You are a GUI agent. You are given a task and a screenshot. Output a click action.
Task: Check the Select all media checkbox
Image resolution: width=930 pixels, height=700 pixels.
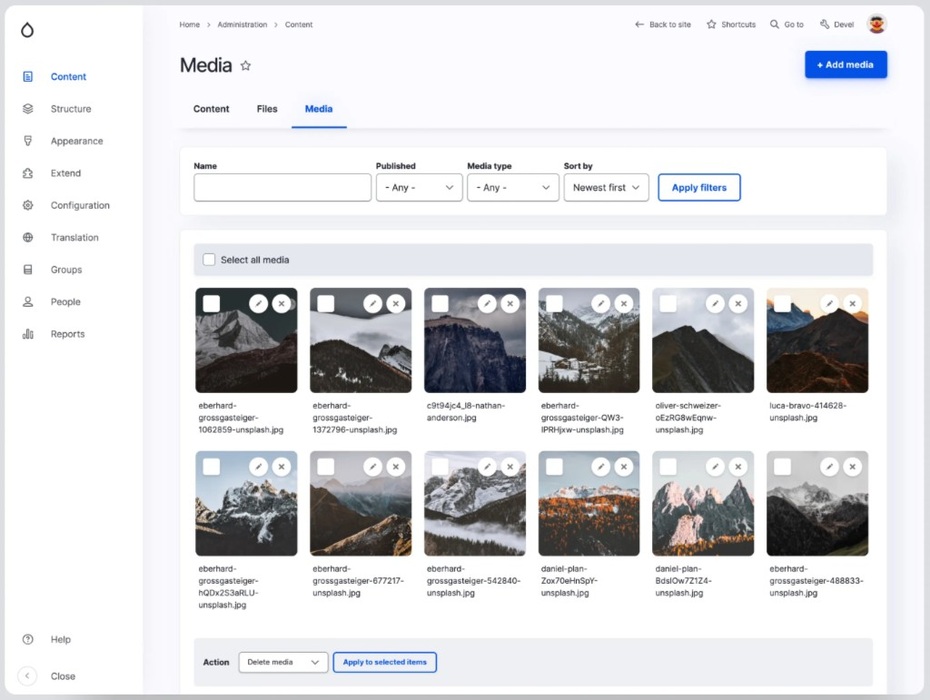coord(209,260)
